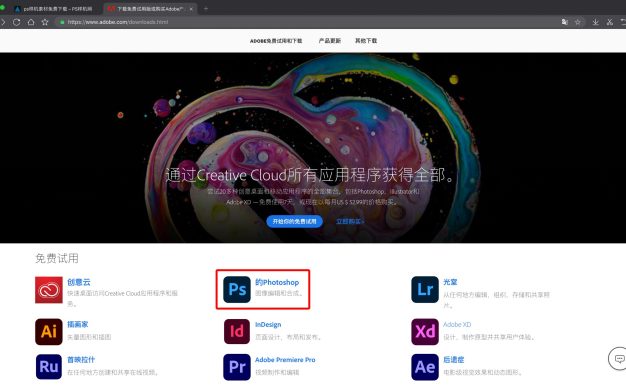Click the scissors screenshot tool icon
The image size is (626, 386).
pyautogui.click(x=610, y=22)
